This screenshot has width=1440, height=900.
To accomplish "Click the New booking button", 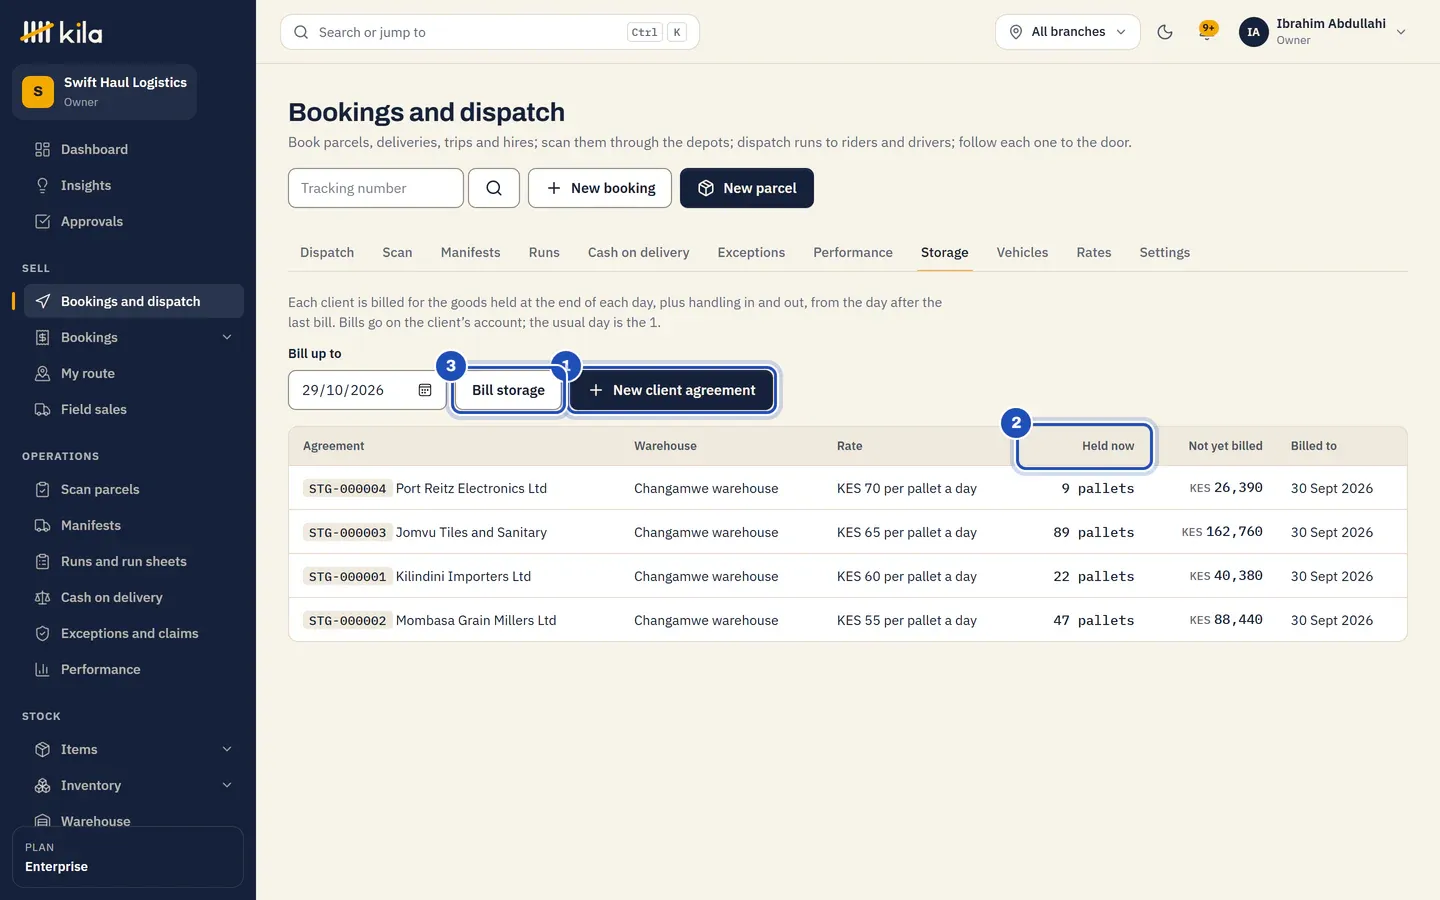I will click(600, 188).
